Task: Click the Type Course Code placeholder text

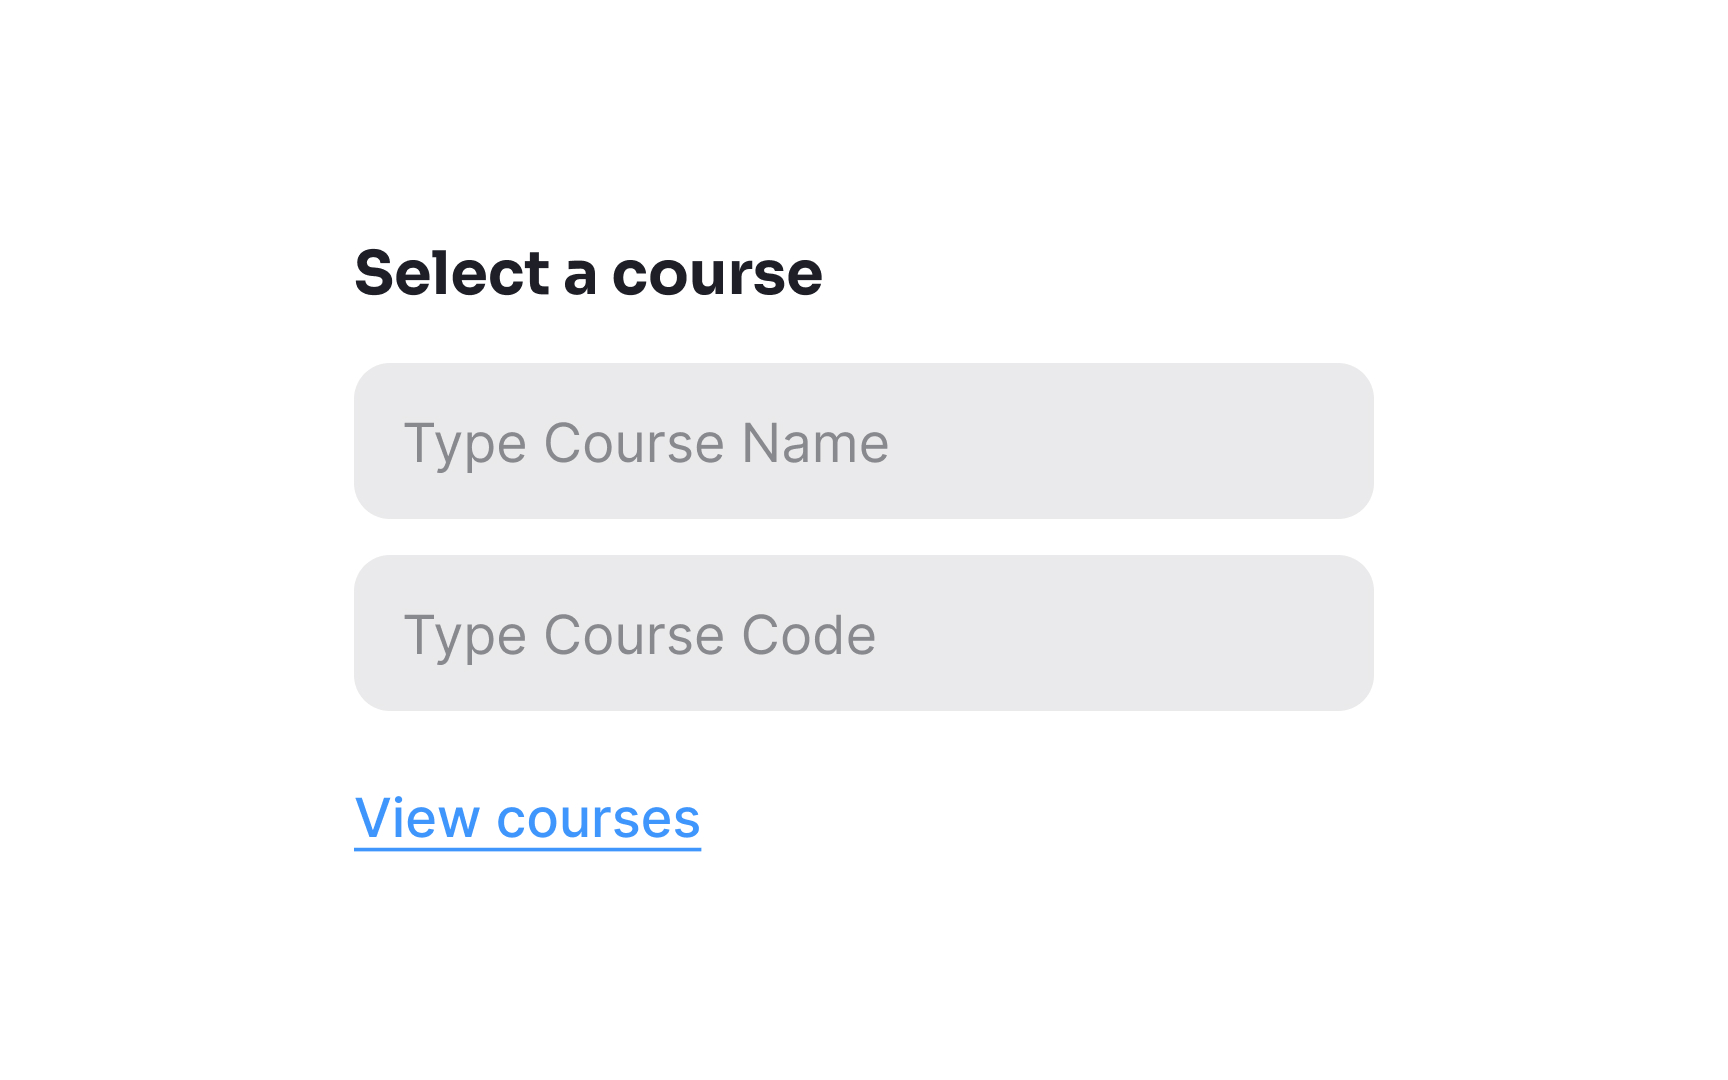Action: pos(641,634)
